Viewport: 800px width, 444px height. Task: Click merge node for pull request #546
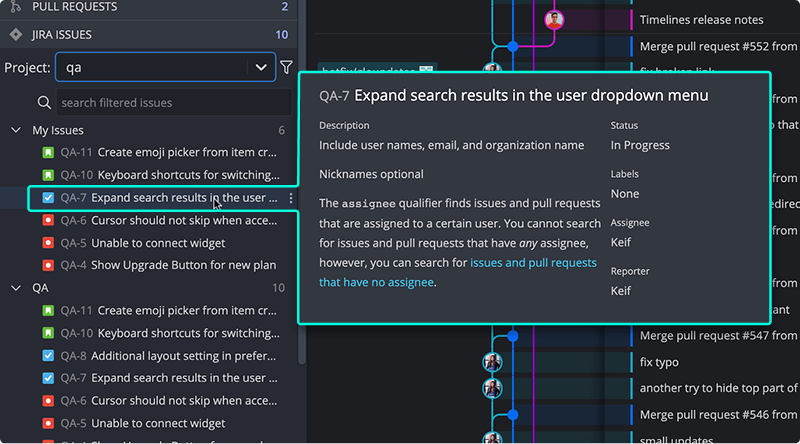pyautogui.click(x=513, y=414)
